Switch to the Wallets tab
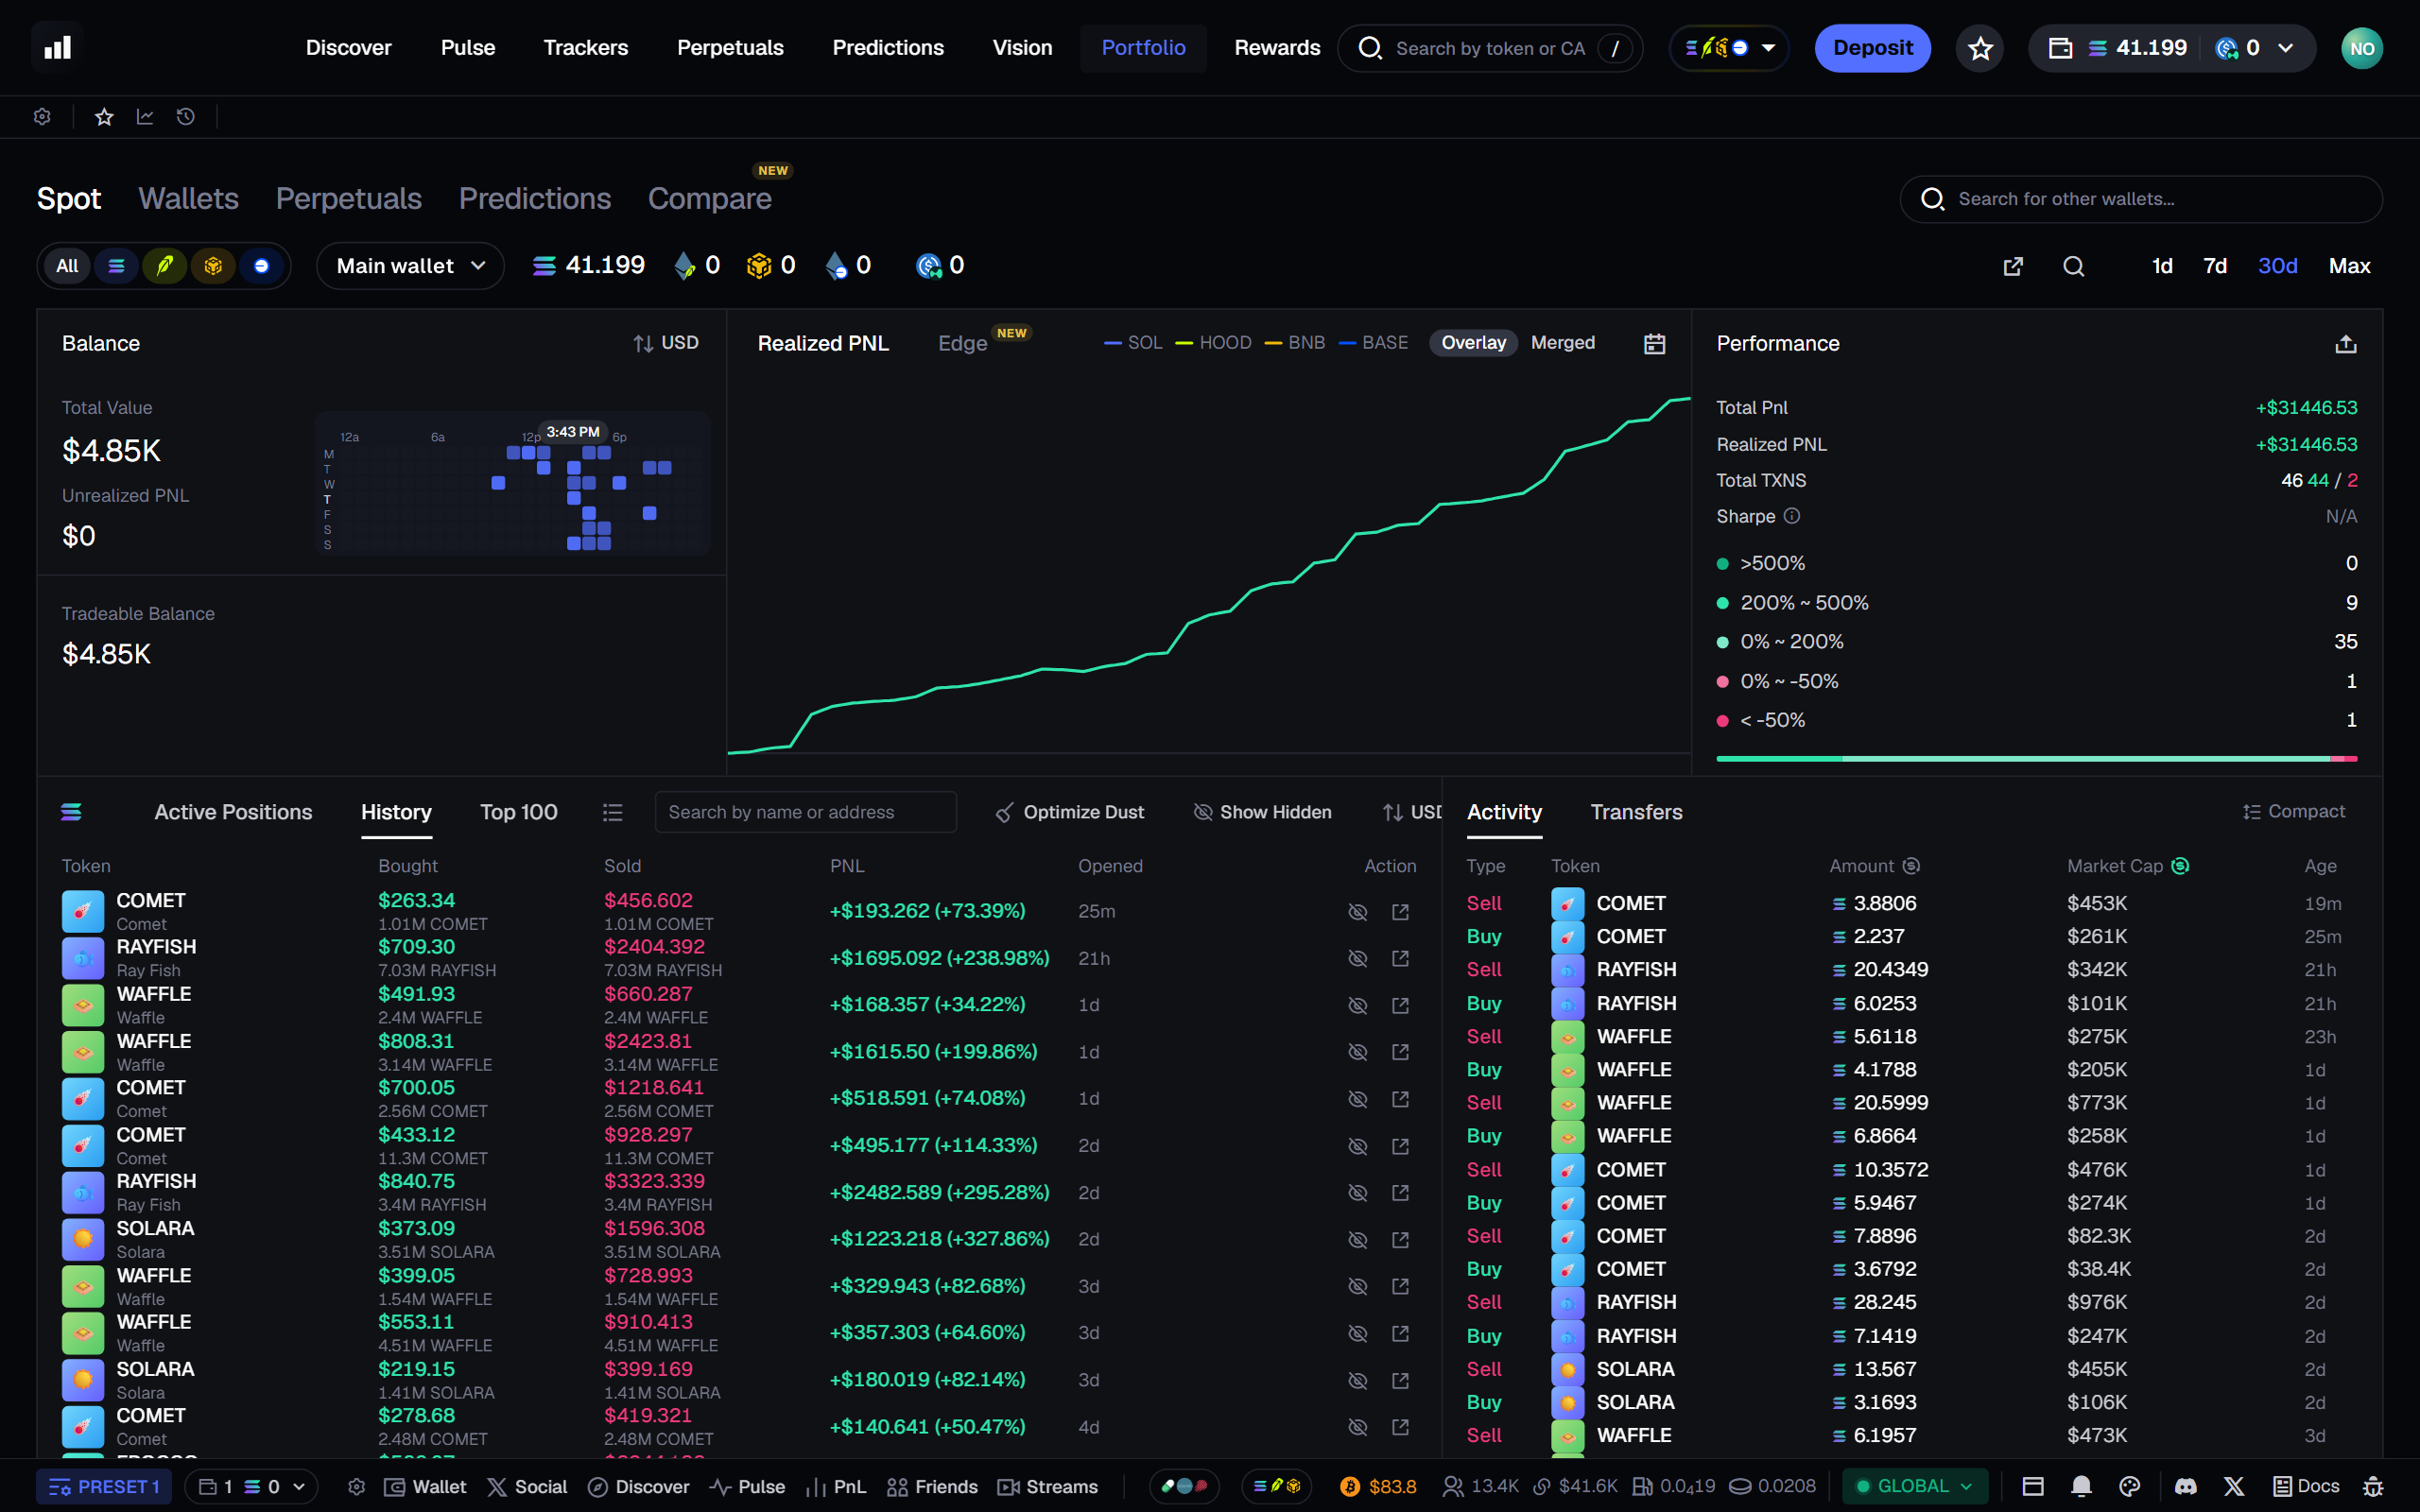The height and width of the screenshot is (1512, 2420). 188,198
